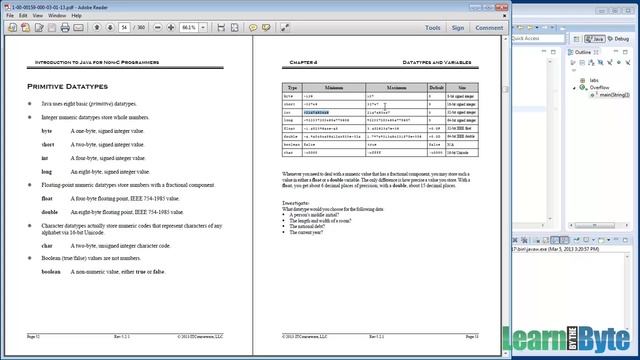Toggle Scroll Lock in Eclipse console toolbar
This screenshot has height=360, width=640.
(546, 240)
